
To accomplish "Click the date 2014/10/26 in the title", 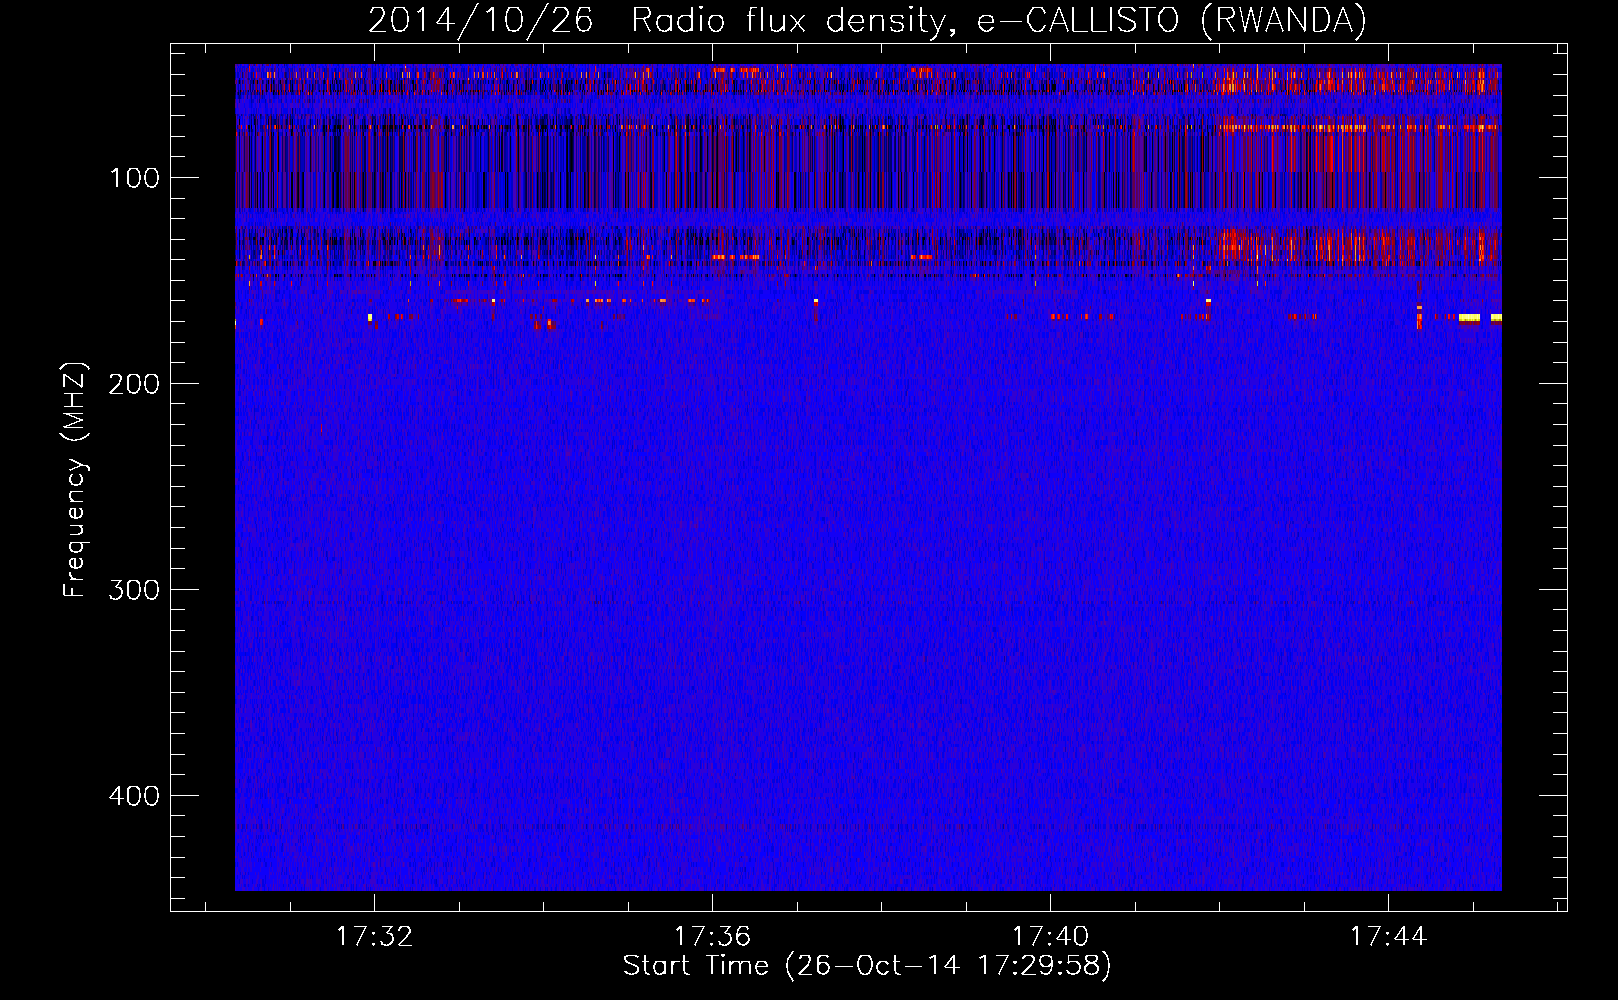I will [481, 20].
